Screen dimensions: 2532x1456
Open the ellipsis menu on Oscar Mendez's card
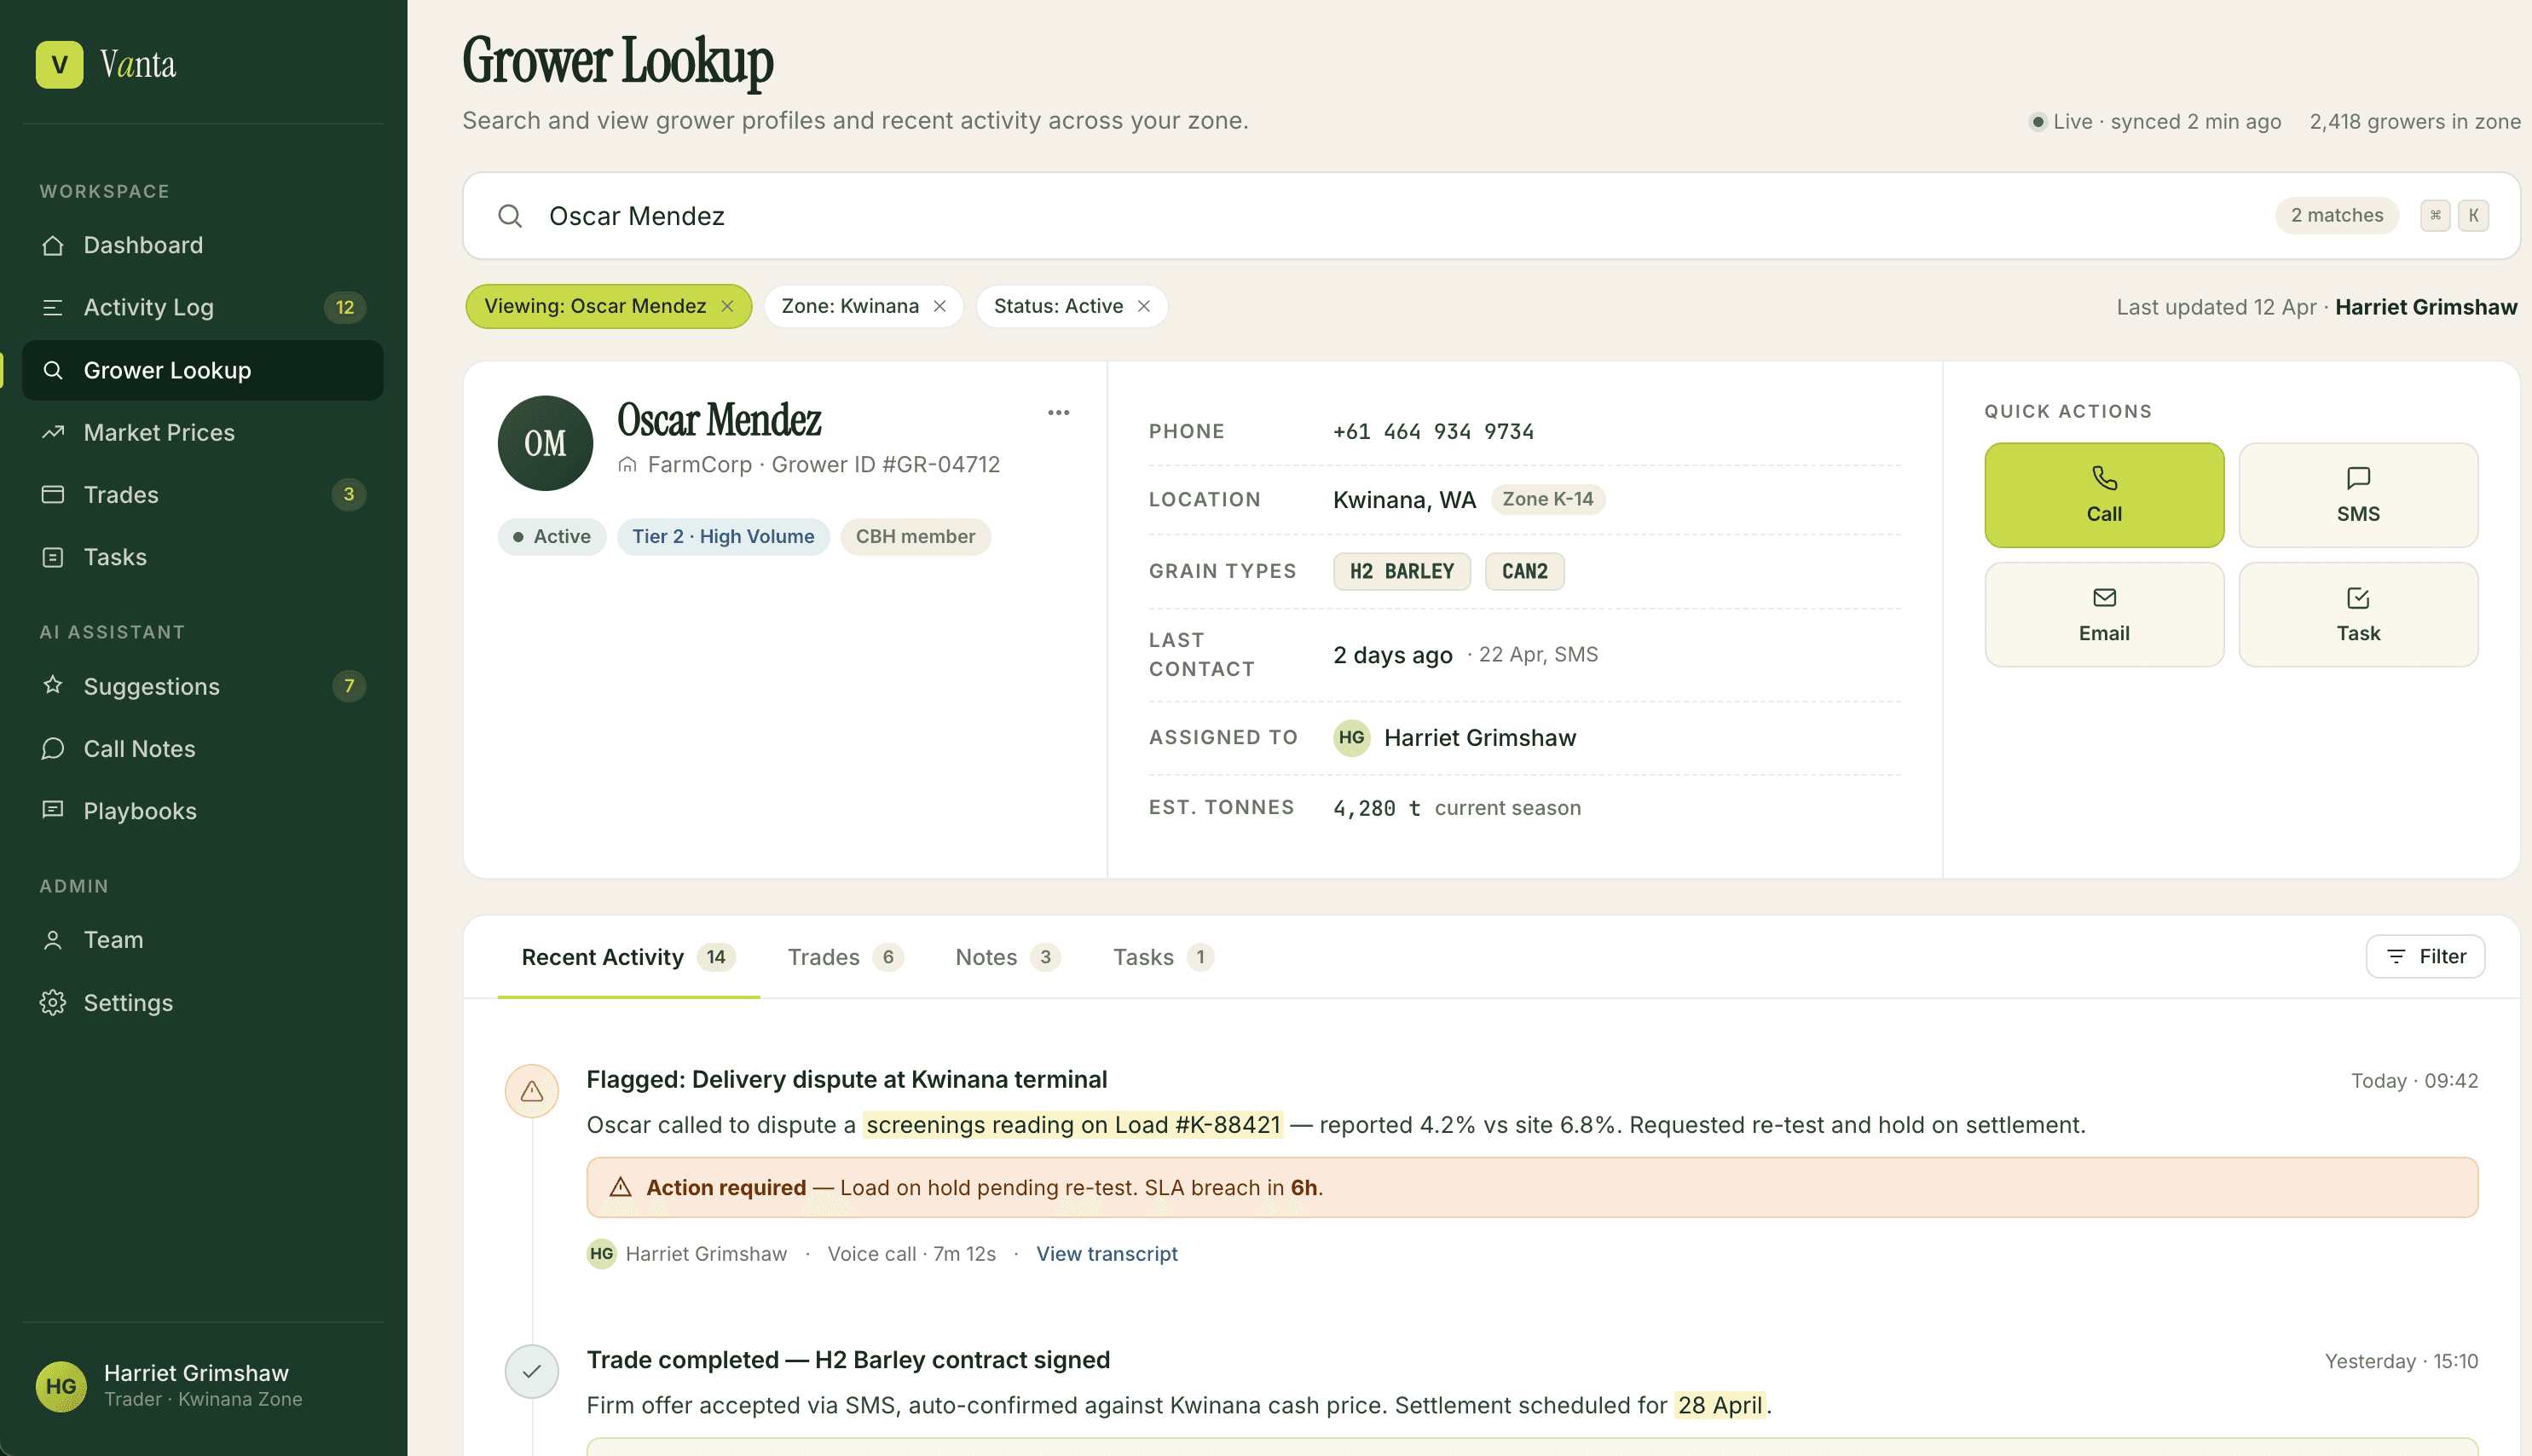1057,412
